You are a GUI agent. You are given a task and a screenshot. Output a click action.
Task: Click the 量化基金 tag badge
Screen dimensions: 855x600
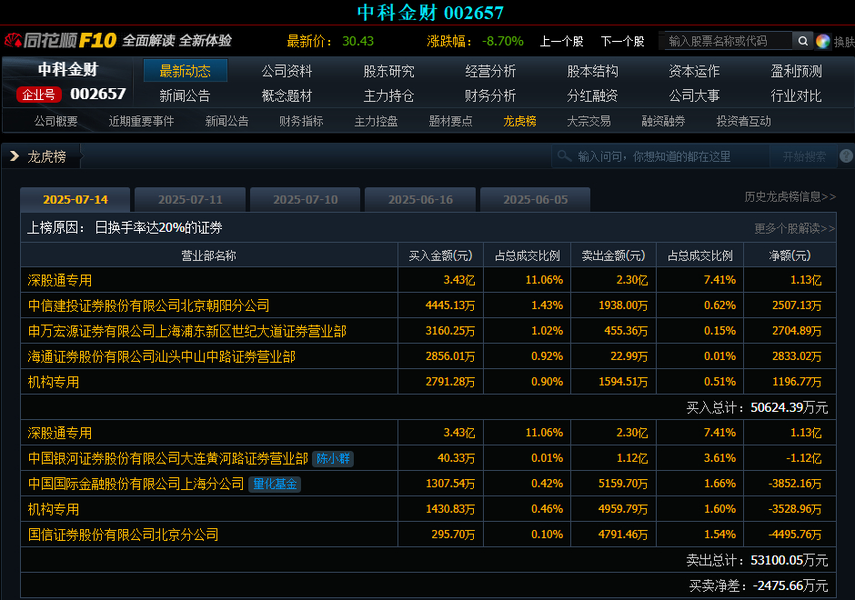click(276, 484)
